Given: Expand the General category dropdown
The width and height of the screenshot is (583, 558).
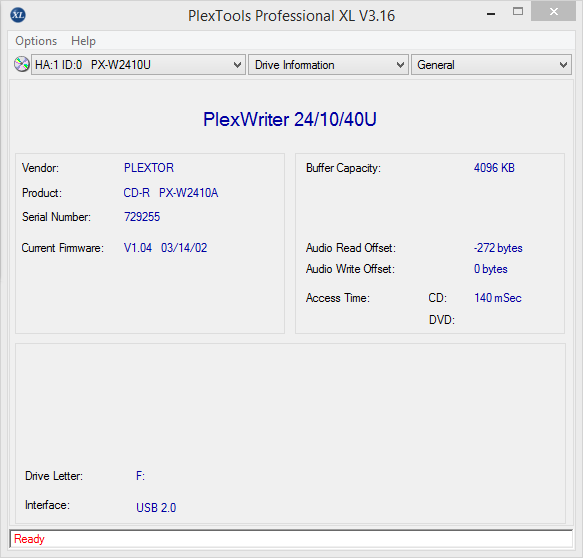Looking at the screenshot, I should (491, 65).
